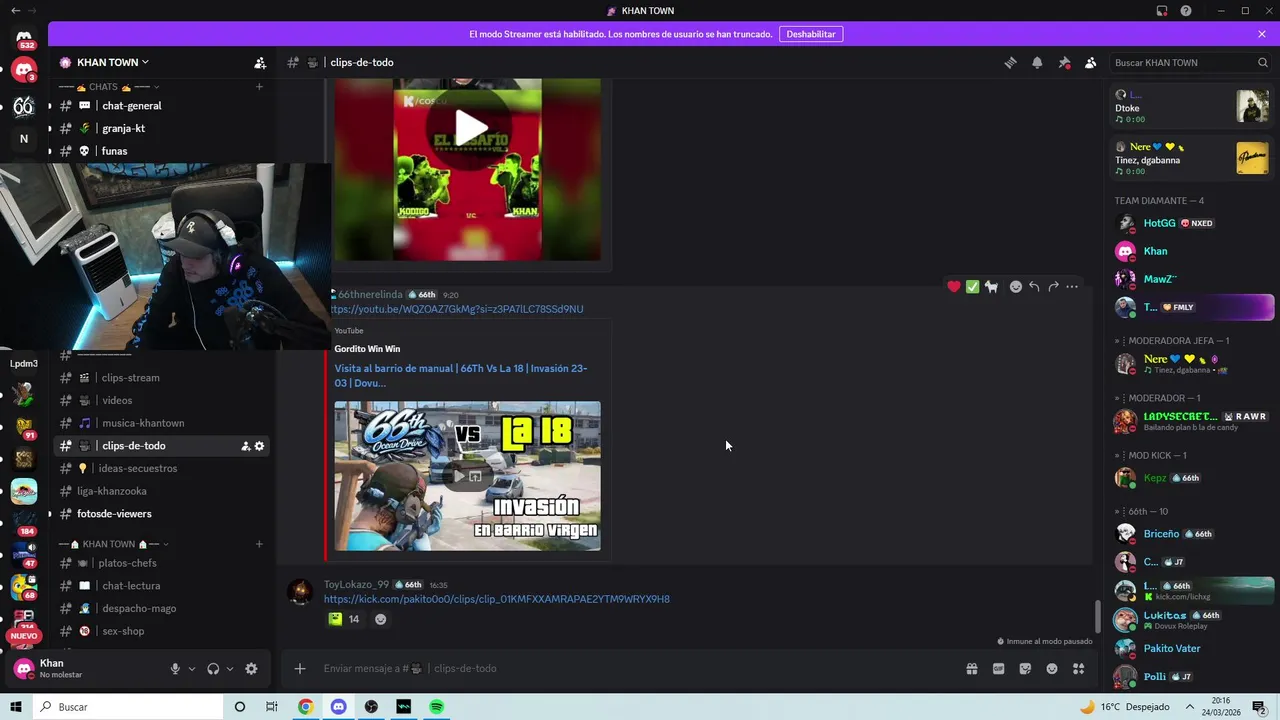Open emoji picker in message bar
Screen dimensions: 1280x720
tap(1052, 668)
